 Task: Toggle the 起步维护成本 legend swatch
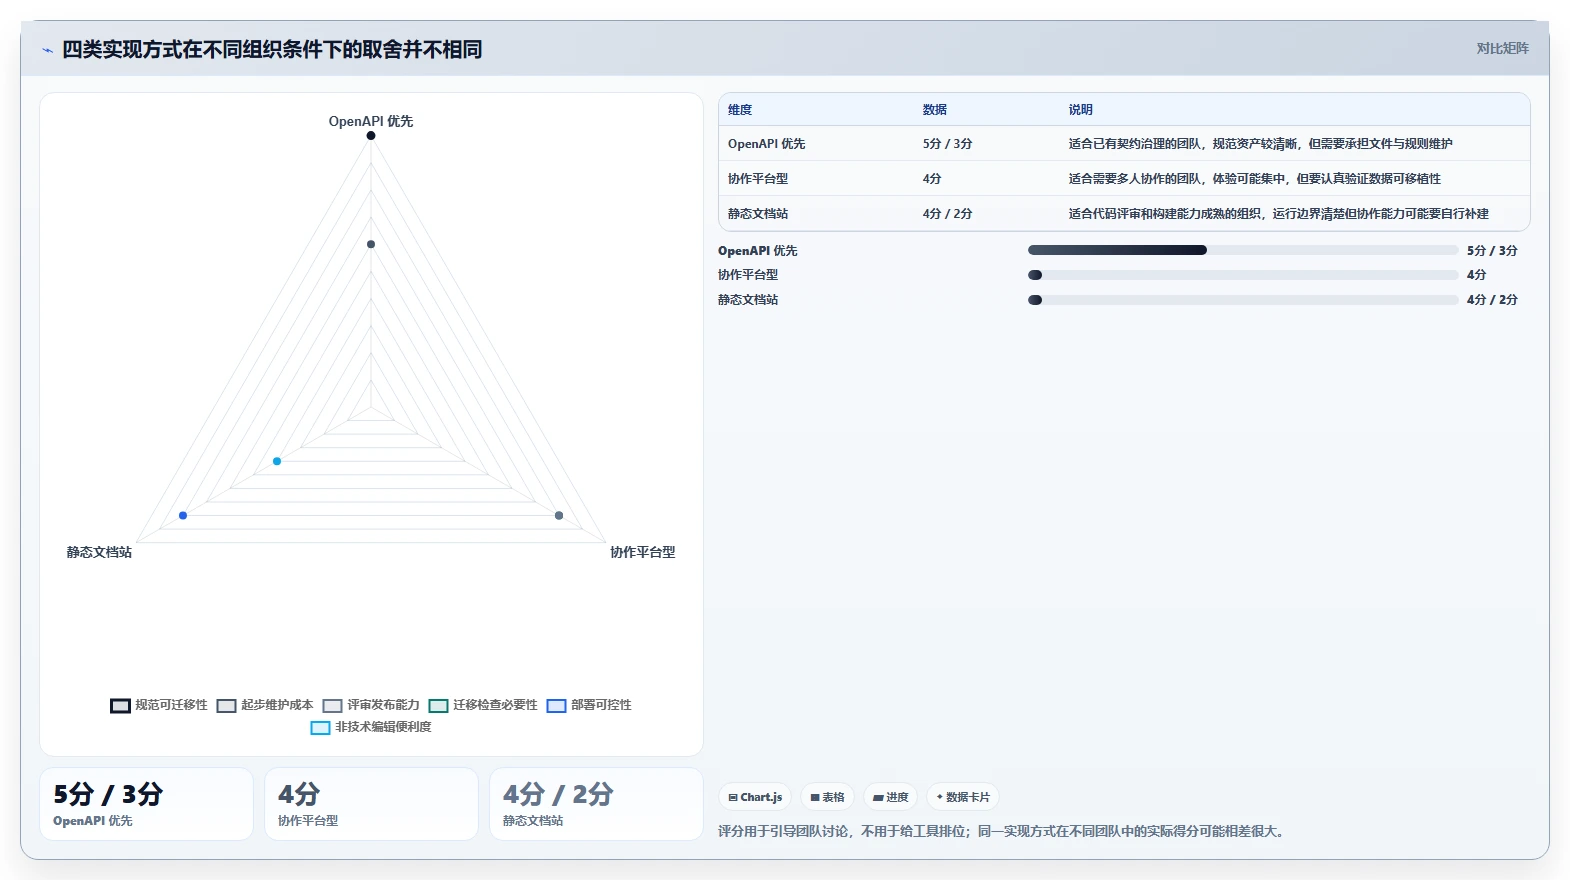tap(226, 706)
